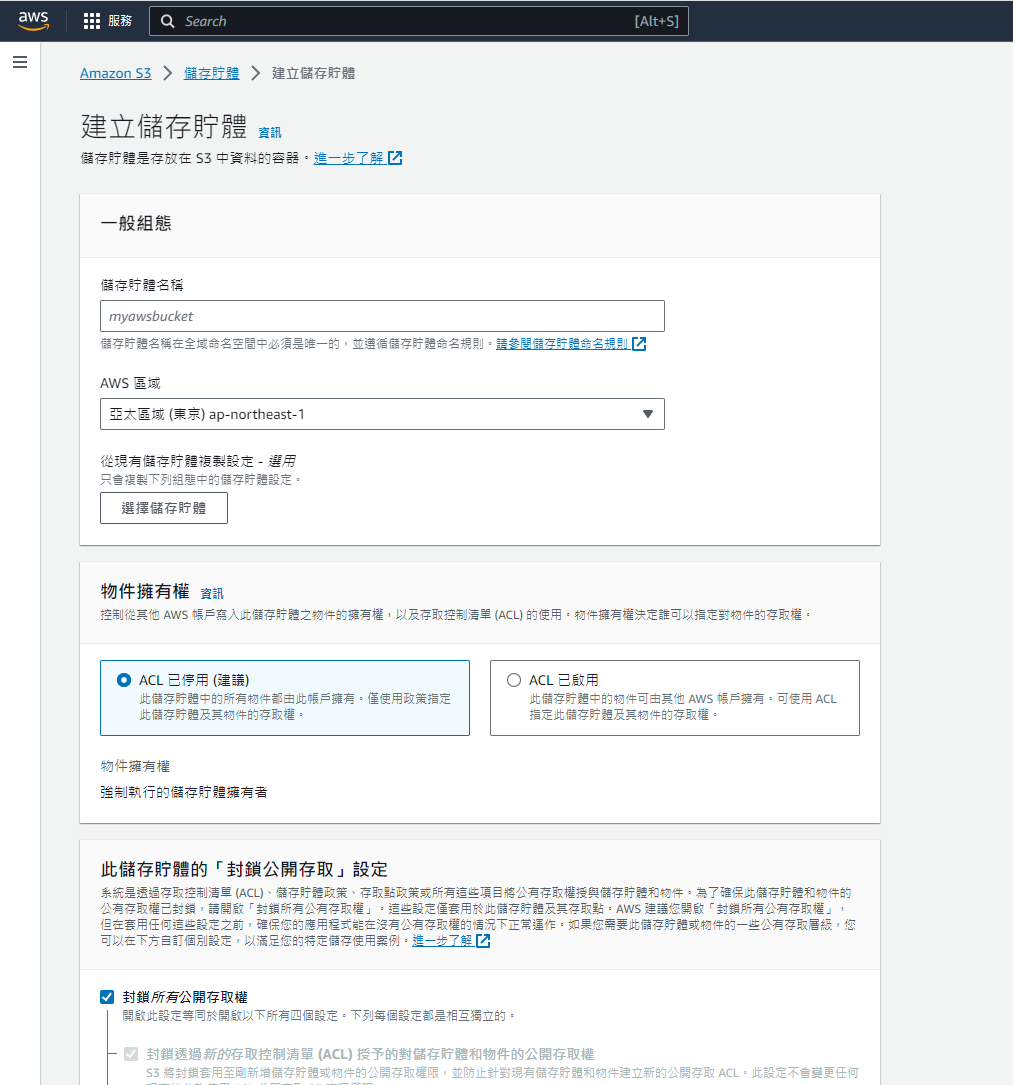The height and width of the screenshot is (1085, 1013).
Task: Open 資訊 link next to 建立儲存貯體 title
Action: pos(270,133)
